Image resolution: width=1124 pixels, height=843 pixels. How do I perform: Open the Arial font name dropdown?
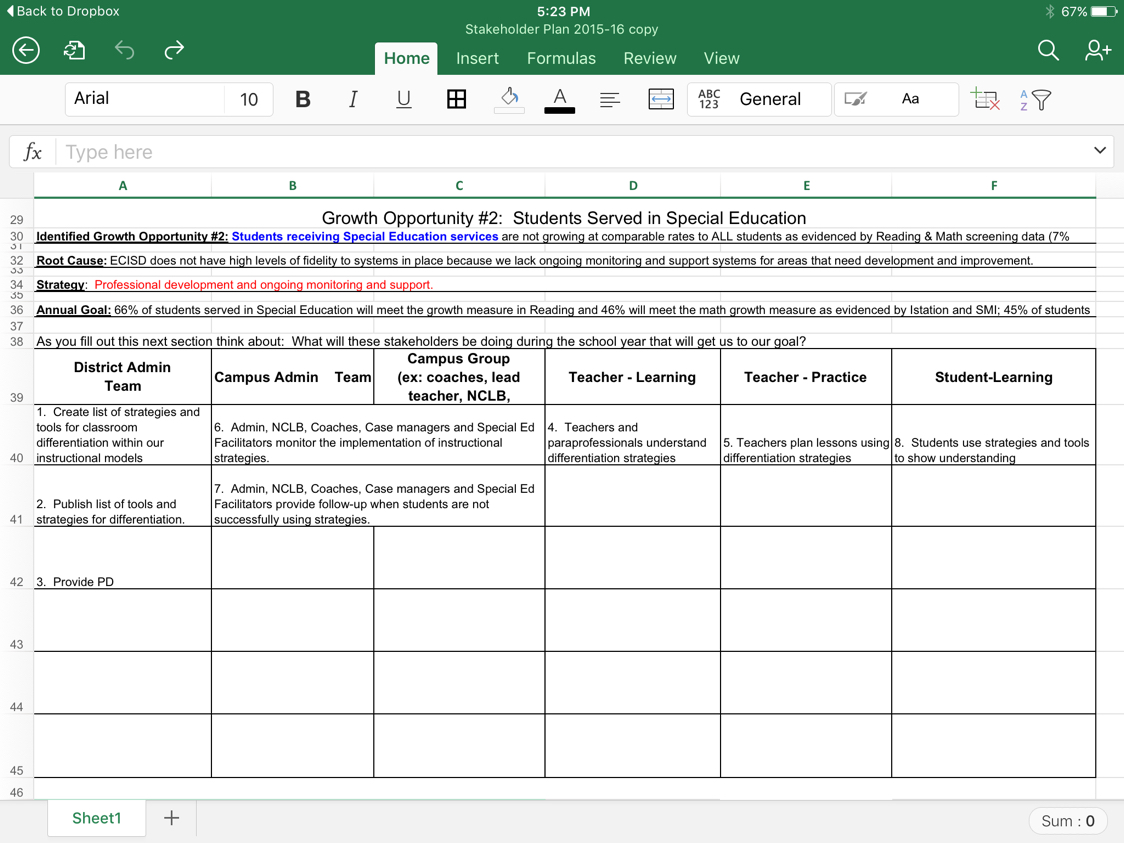coord(145,99)
